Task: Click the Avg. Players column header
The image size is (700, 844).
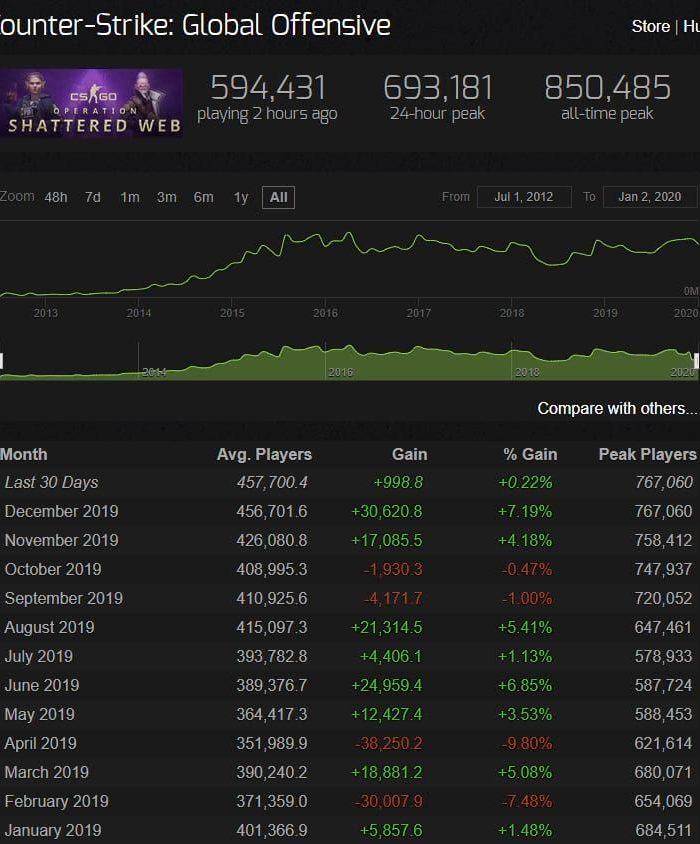Action: coord(264,454)
